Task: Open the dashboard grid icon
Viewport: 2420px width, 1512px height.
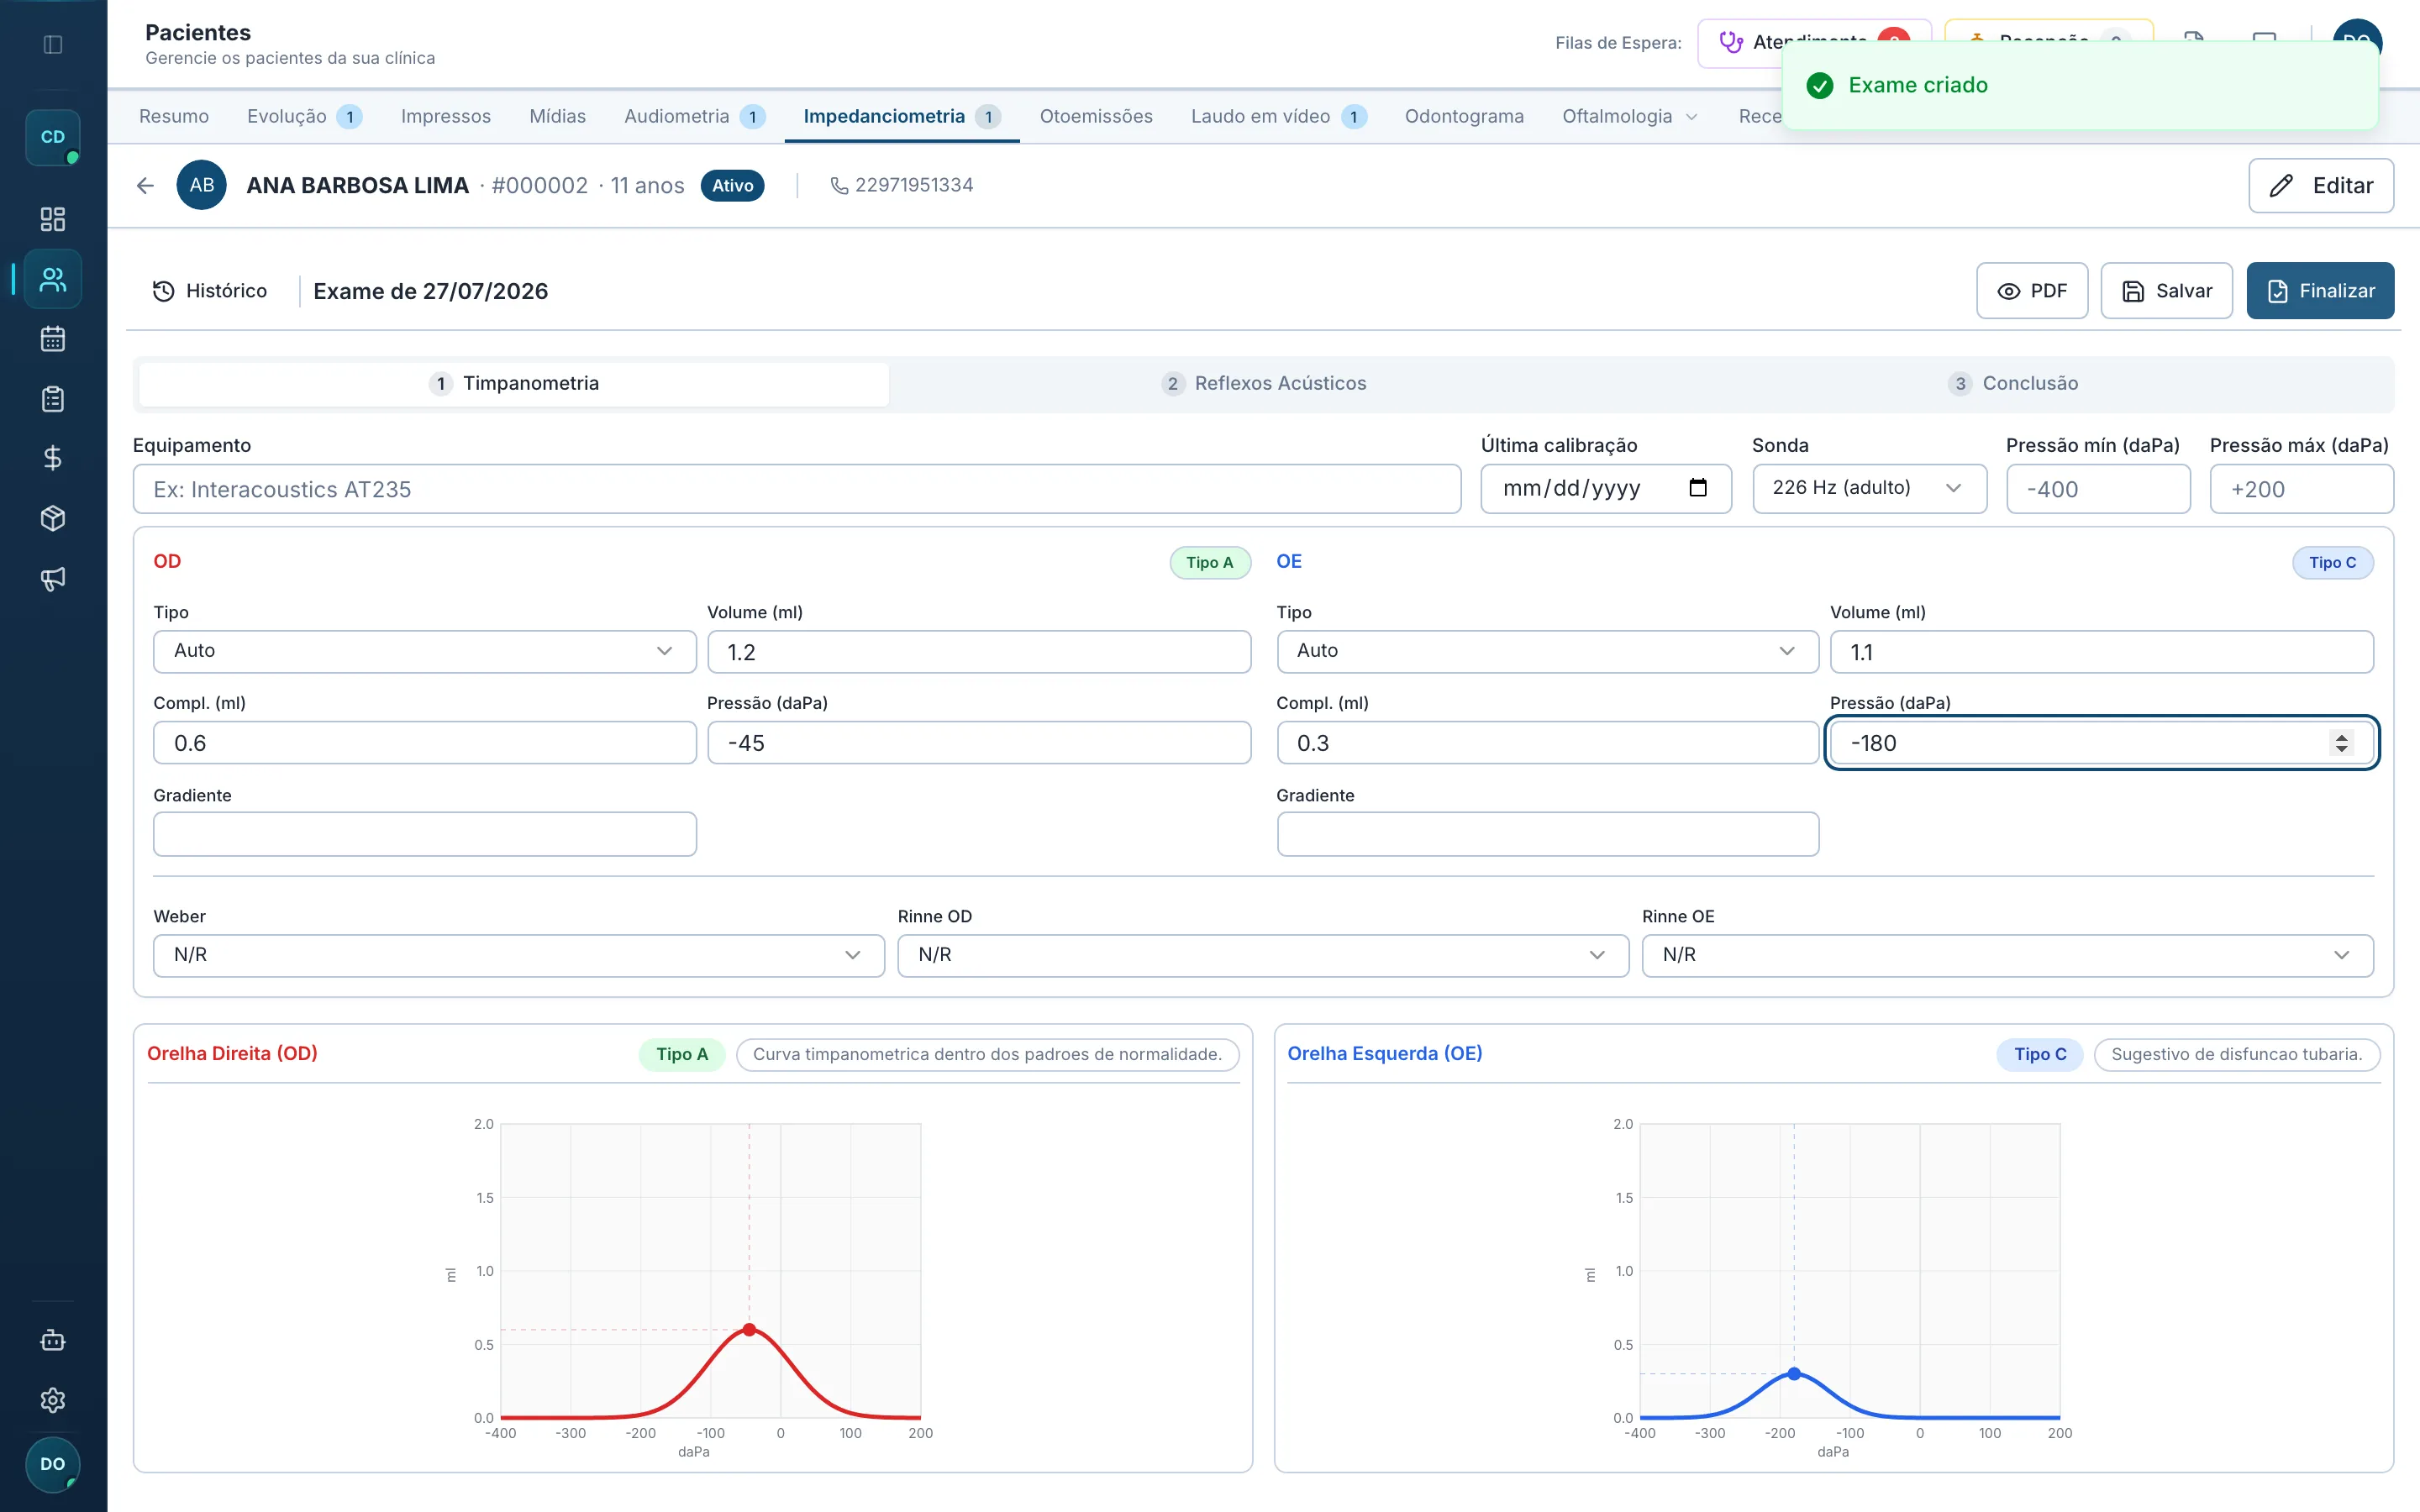Action: point(53,219)
